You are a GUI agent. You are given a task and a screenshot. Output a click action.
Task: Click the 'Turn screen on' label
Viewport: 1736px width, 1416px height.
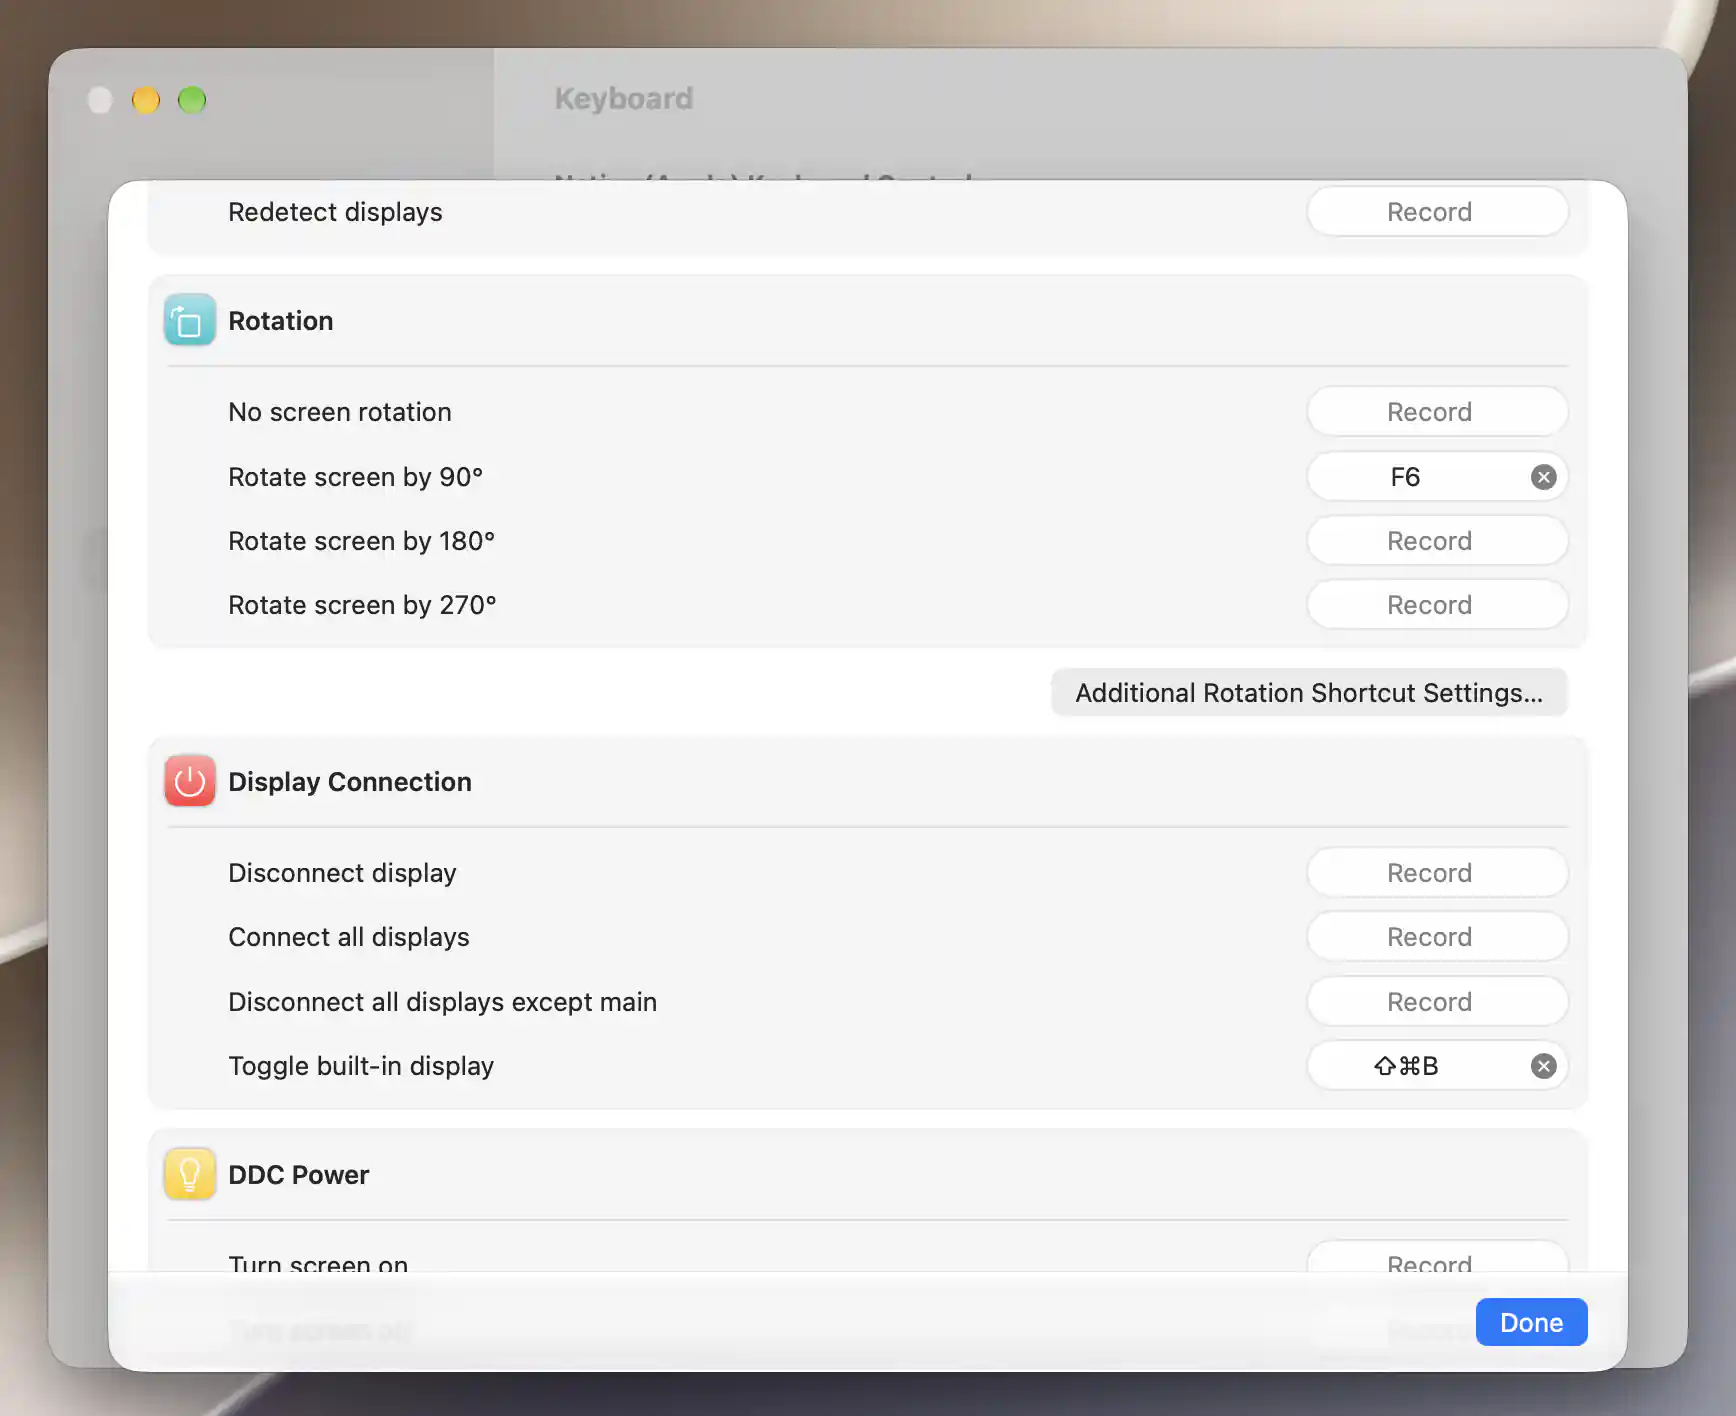[x=318, y=1262]
